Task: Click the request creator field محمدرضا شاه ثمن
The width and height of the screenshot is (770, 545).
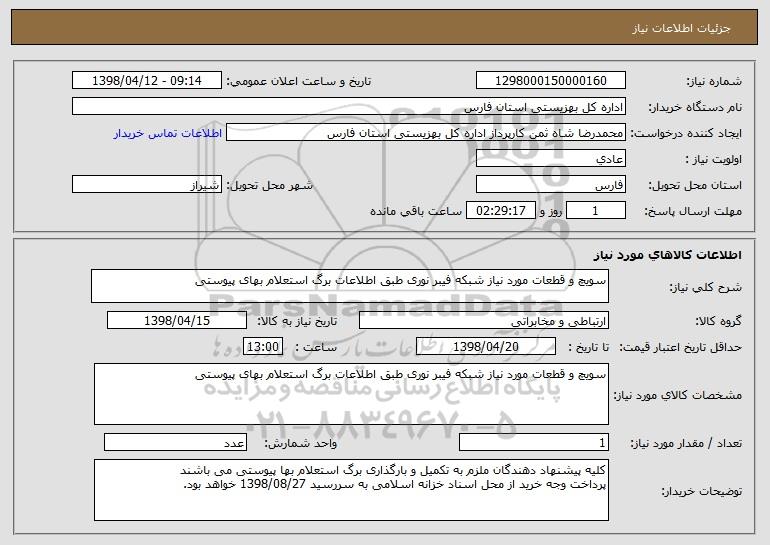Action: pos(426,133)
